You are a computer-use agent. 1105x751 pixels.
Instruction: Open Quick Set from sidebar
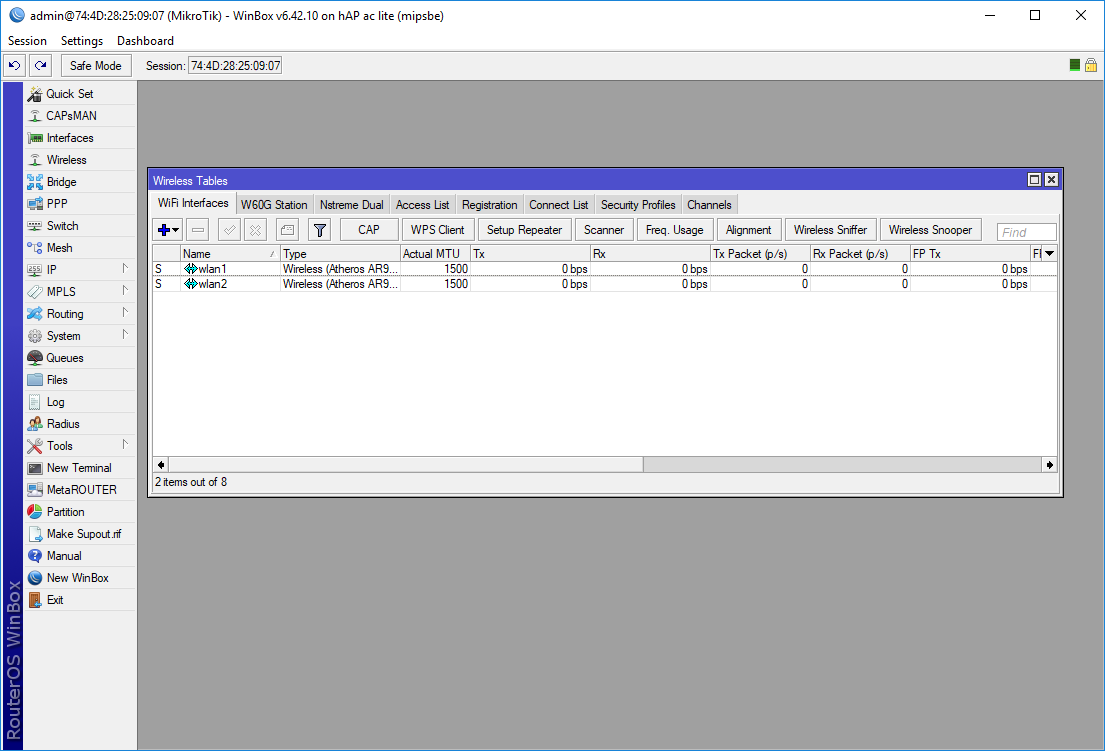(x=80, y=94)
